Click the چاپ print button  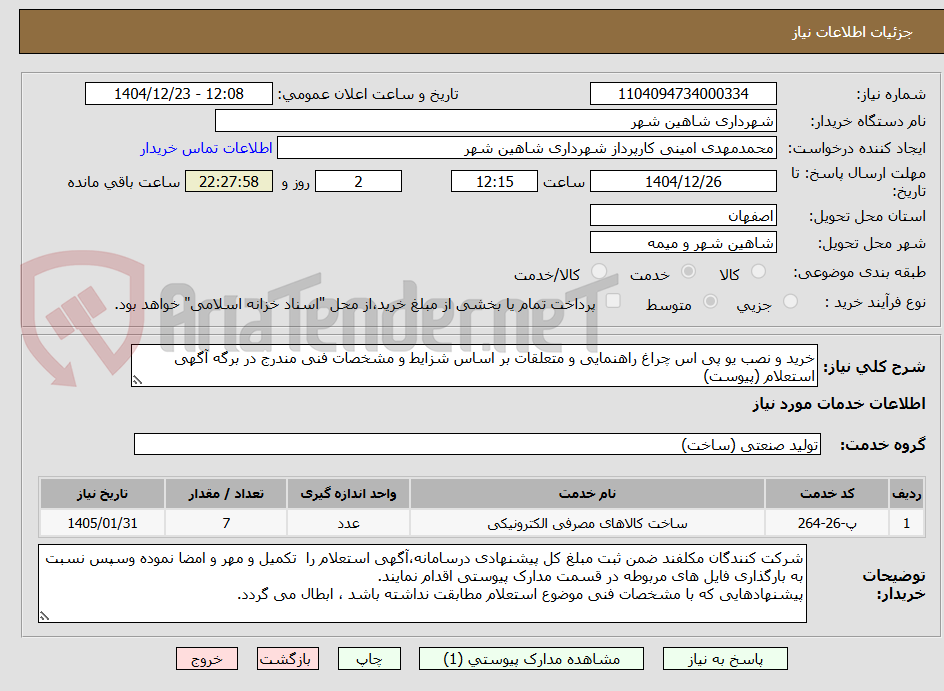(x=369, y=659)
